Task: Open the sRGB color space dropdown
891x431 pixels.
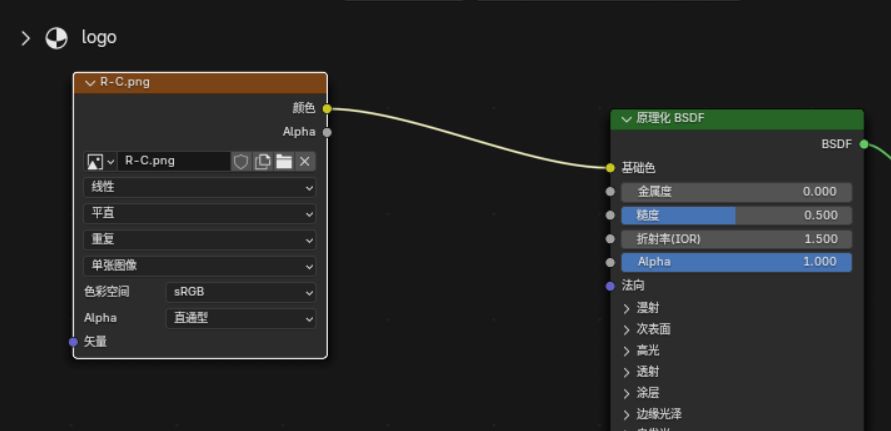Action: point(241,292)
